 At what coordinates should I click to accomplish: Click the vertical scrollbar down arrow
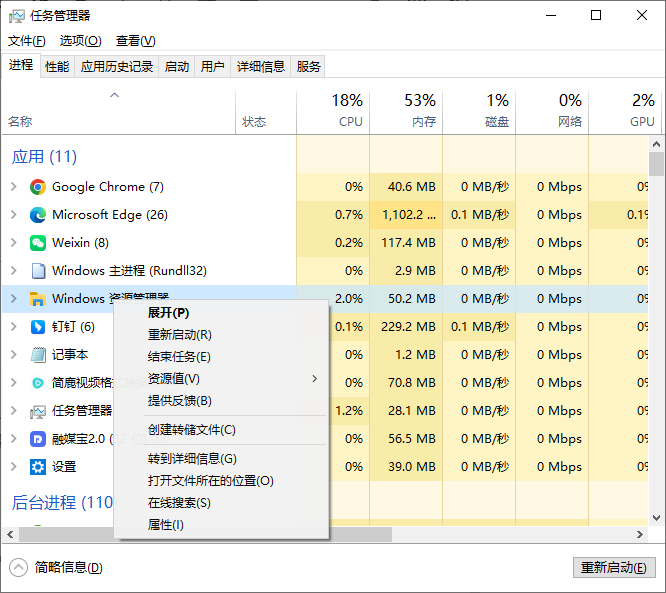[x=657, y=518]
